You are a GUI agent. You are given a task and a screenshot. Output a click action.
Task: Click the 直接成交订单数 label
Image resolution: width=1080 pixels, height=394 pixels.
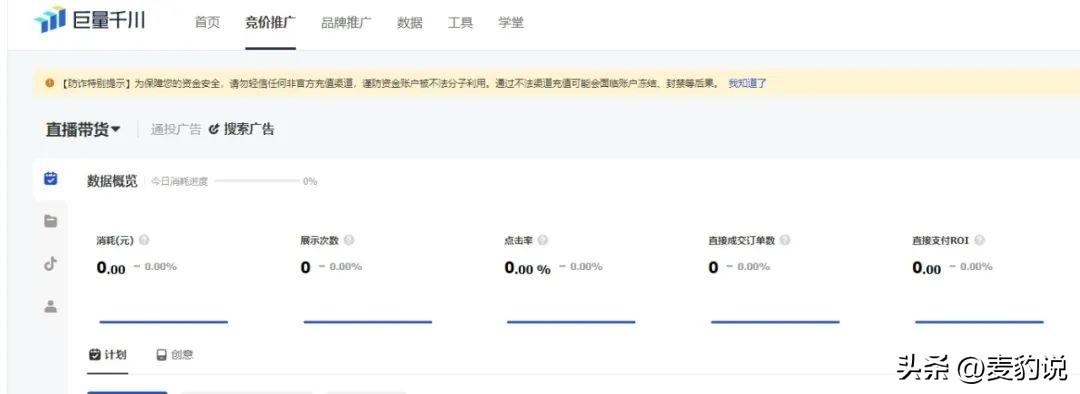741,240
